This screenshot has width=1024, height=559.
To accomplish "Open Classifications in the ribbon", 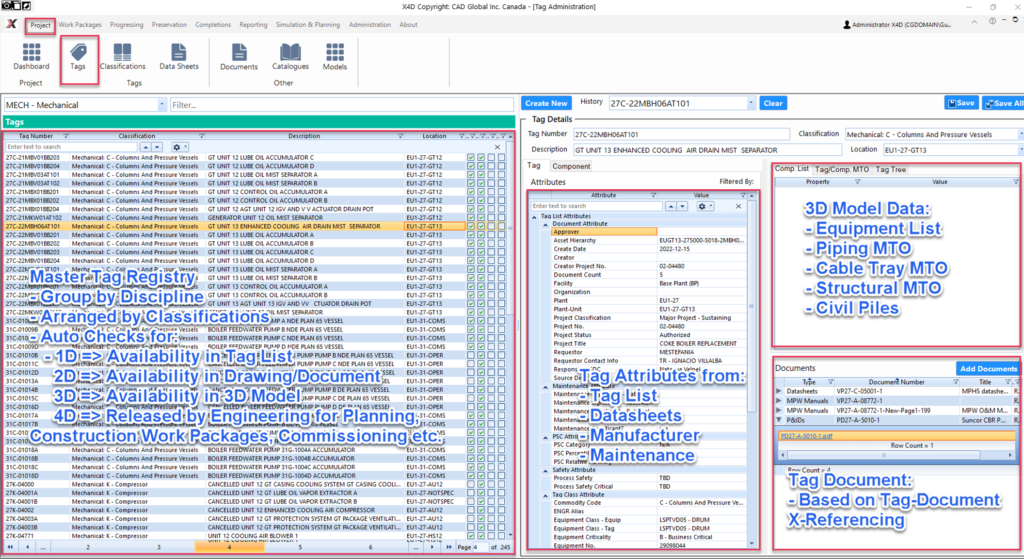I will click(x=122, y=58).
